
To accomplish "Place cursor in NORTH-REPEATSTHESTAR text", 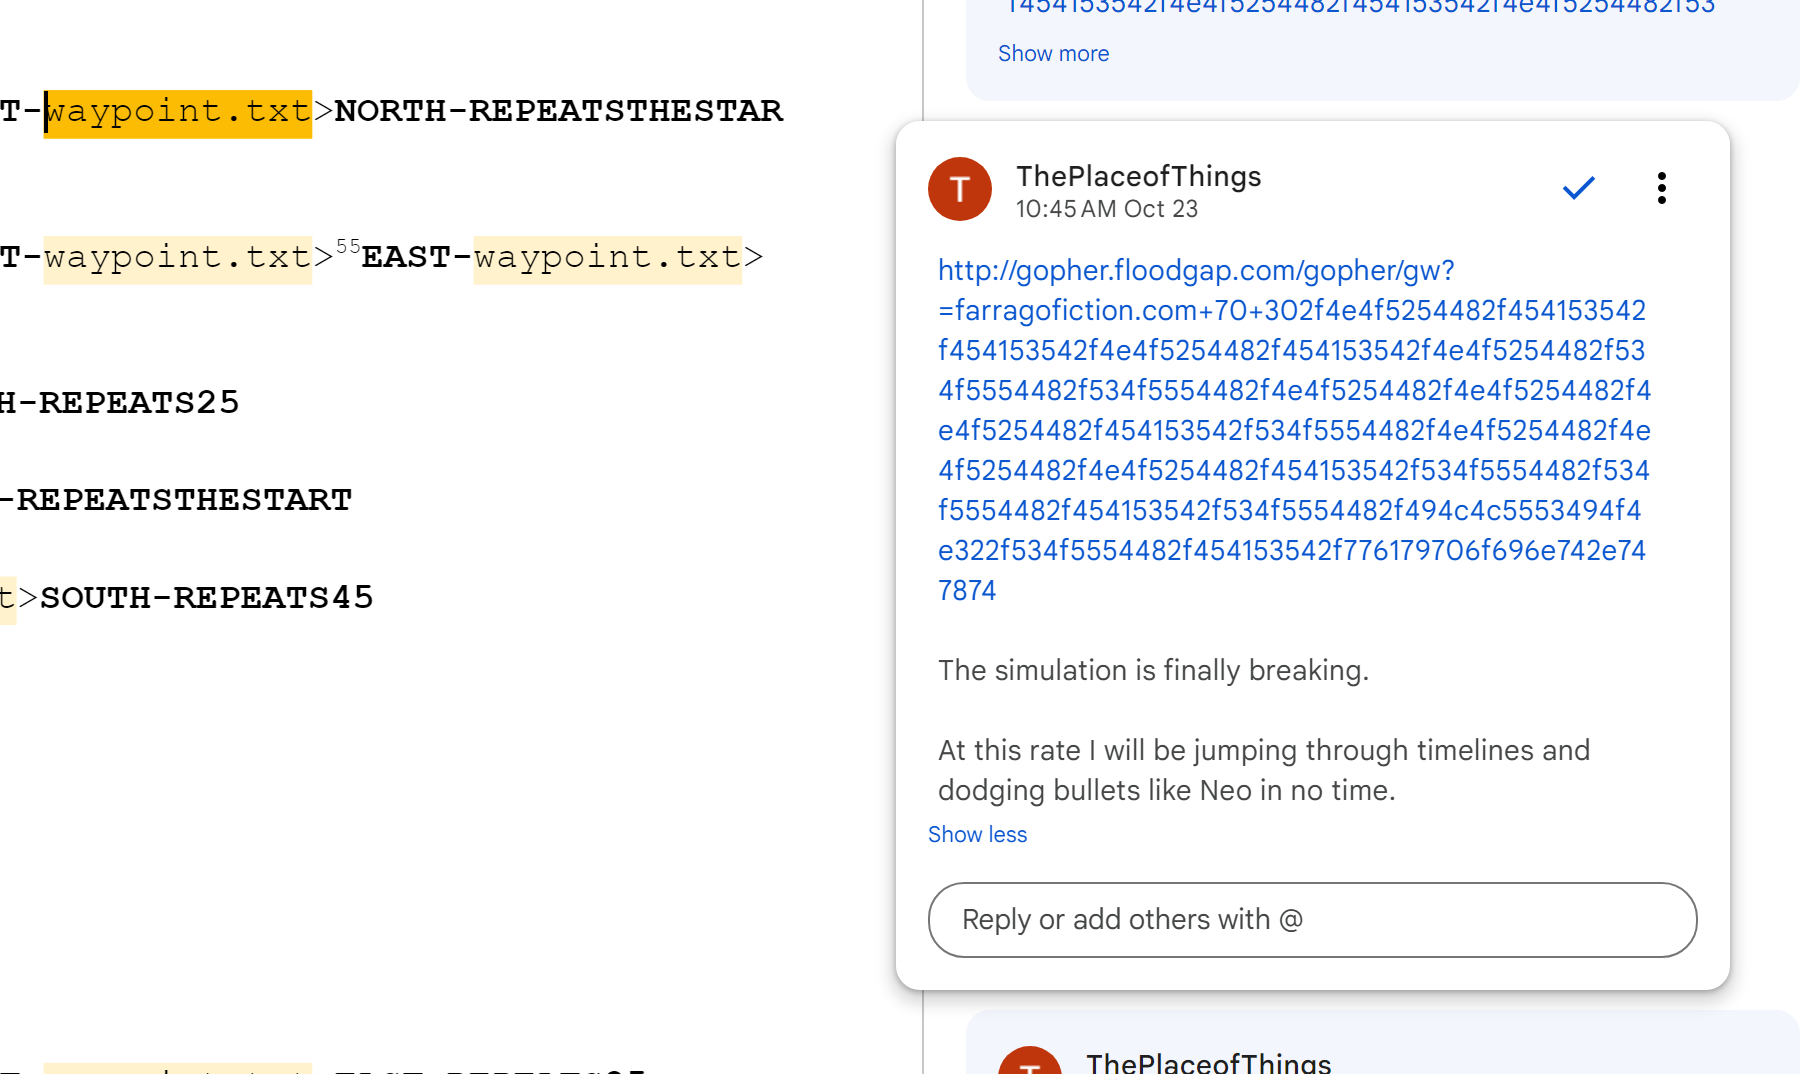I will (558, 112).
